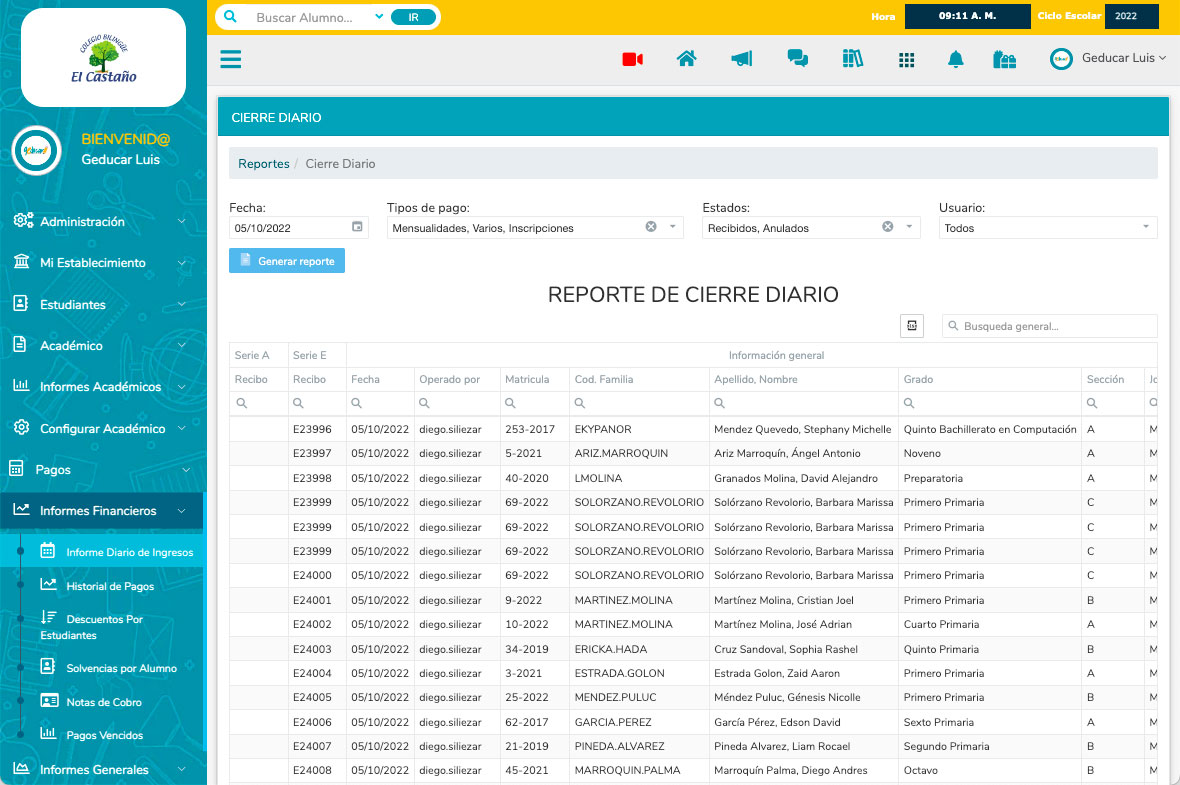The image size is (1180, 785).
Task: Click the IR search button
Action: pos(413,17)
